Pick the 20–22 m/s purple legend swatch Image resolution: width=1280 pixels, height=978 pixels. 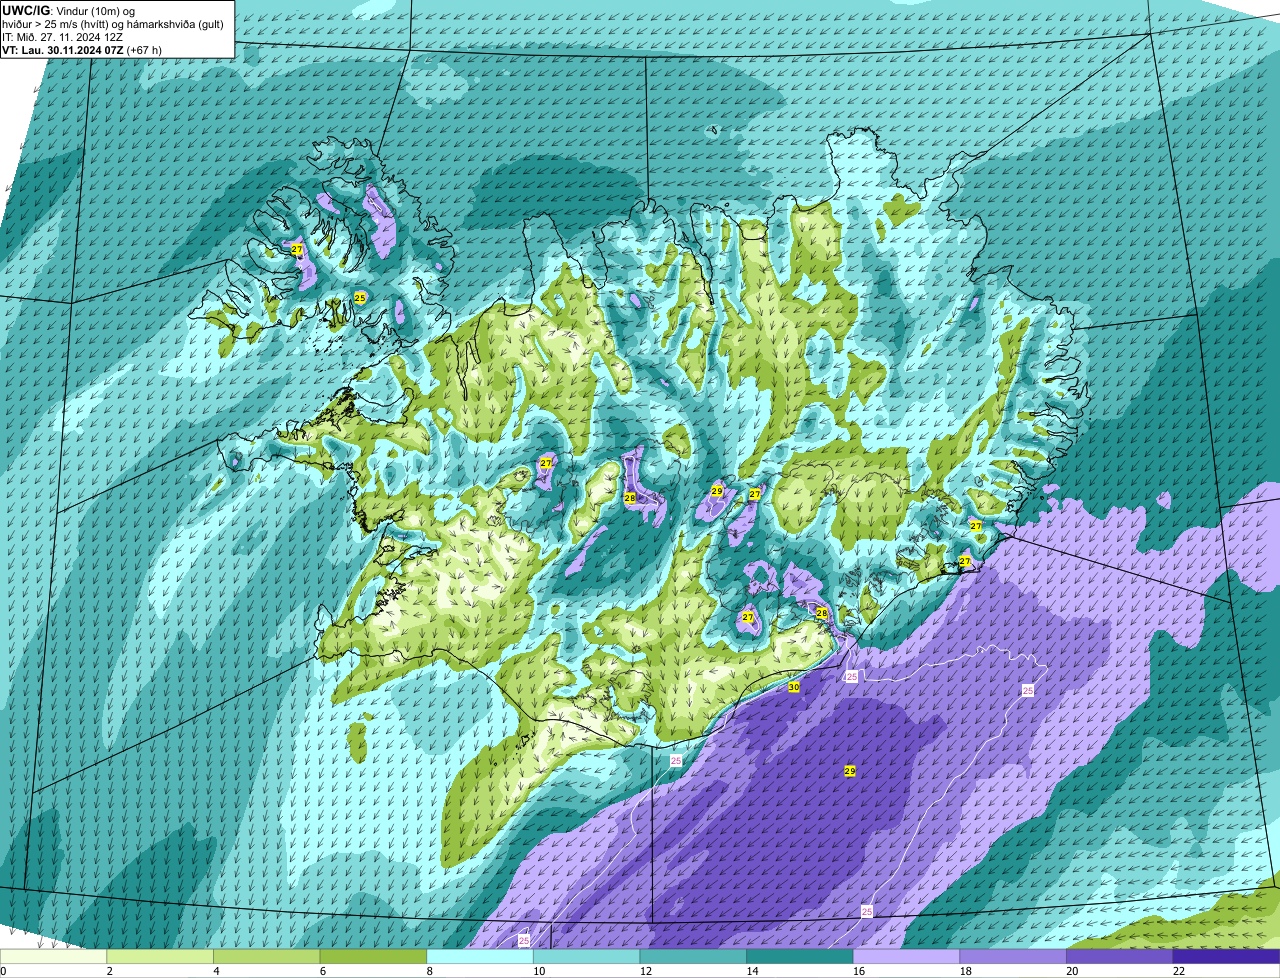click(1120, 957)
